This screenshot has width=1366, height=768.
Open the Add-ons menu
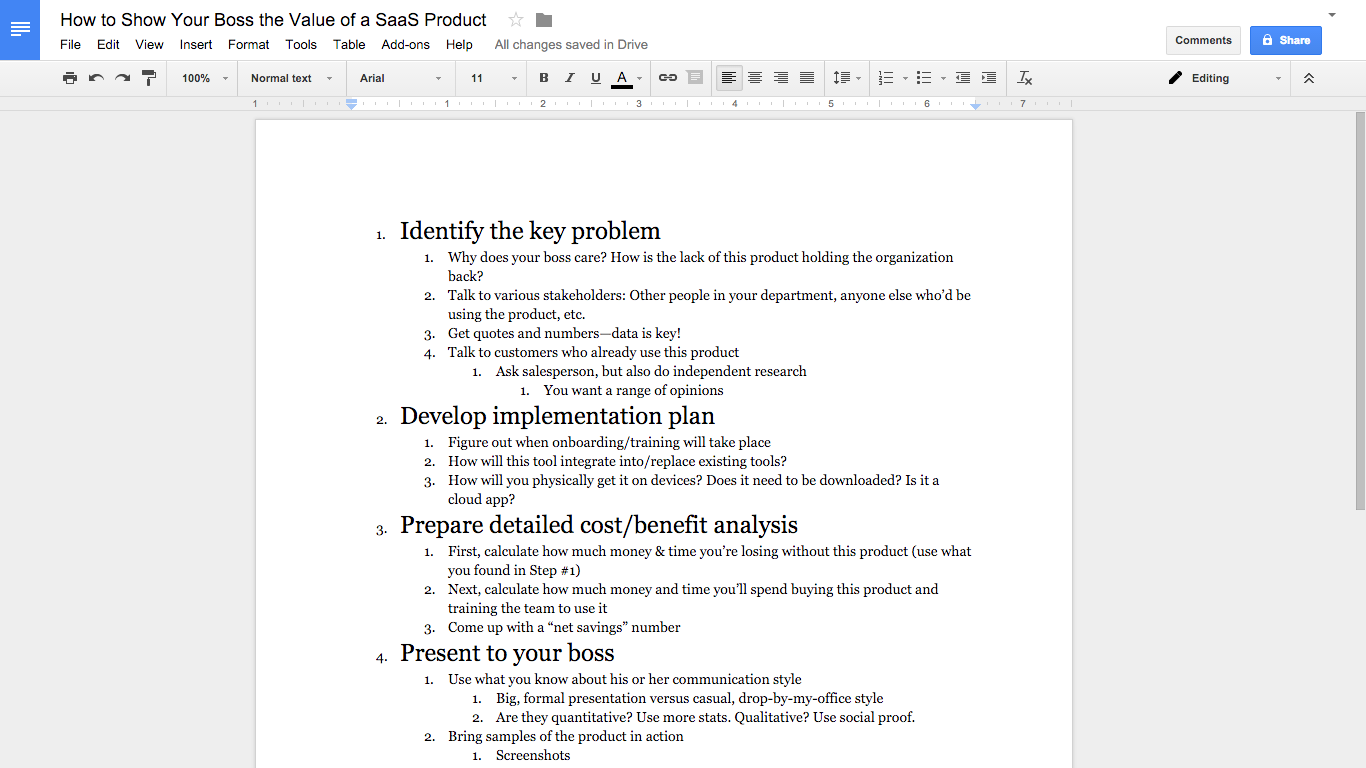tap(405, 44)
